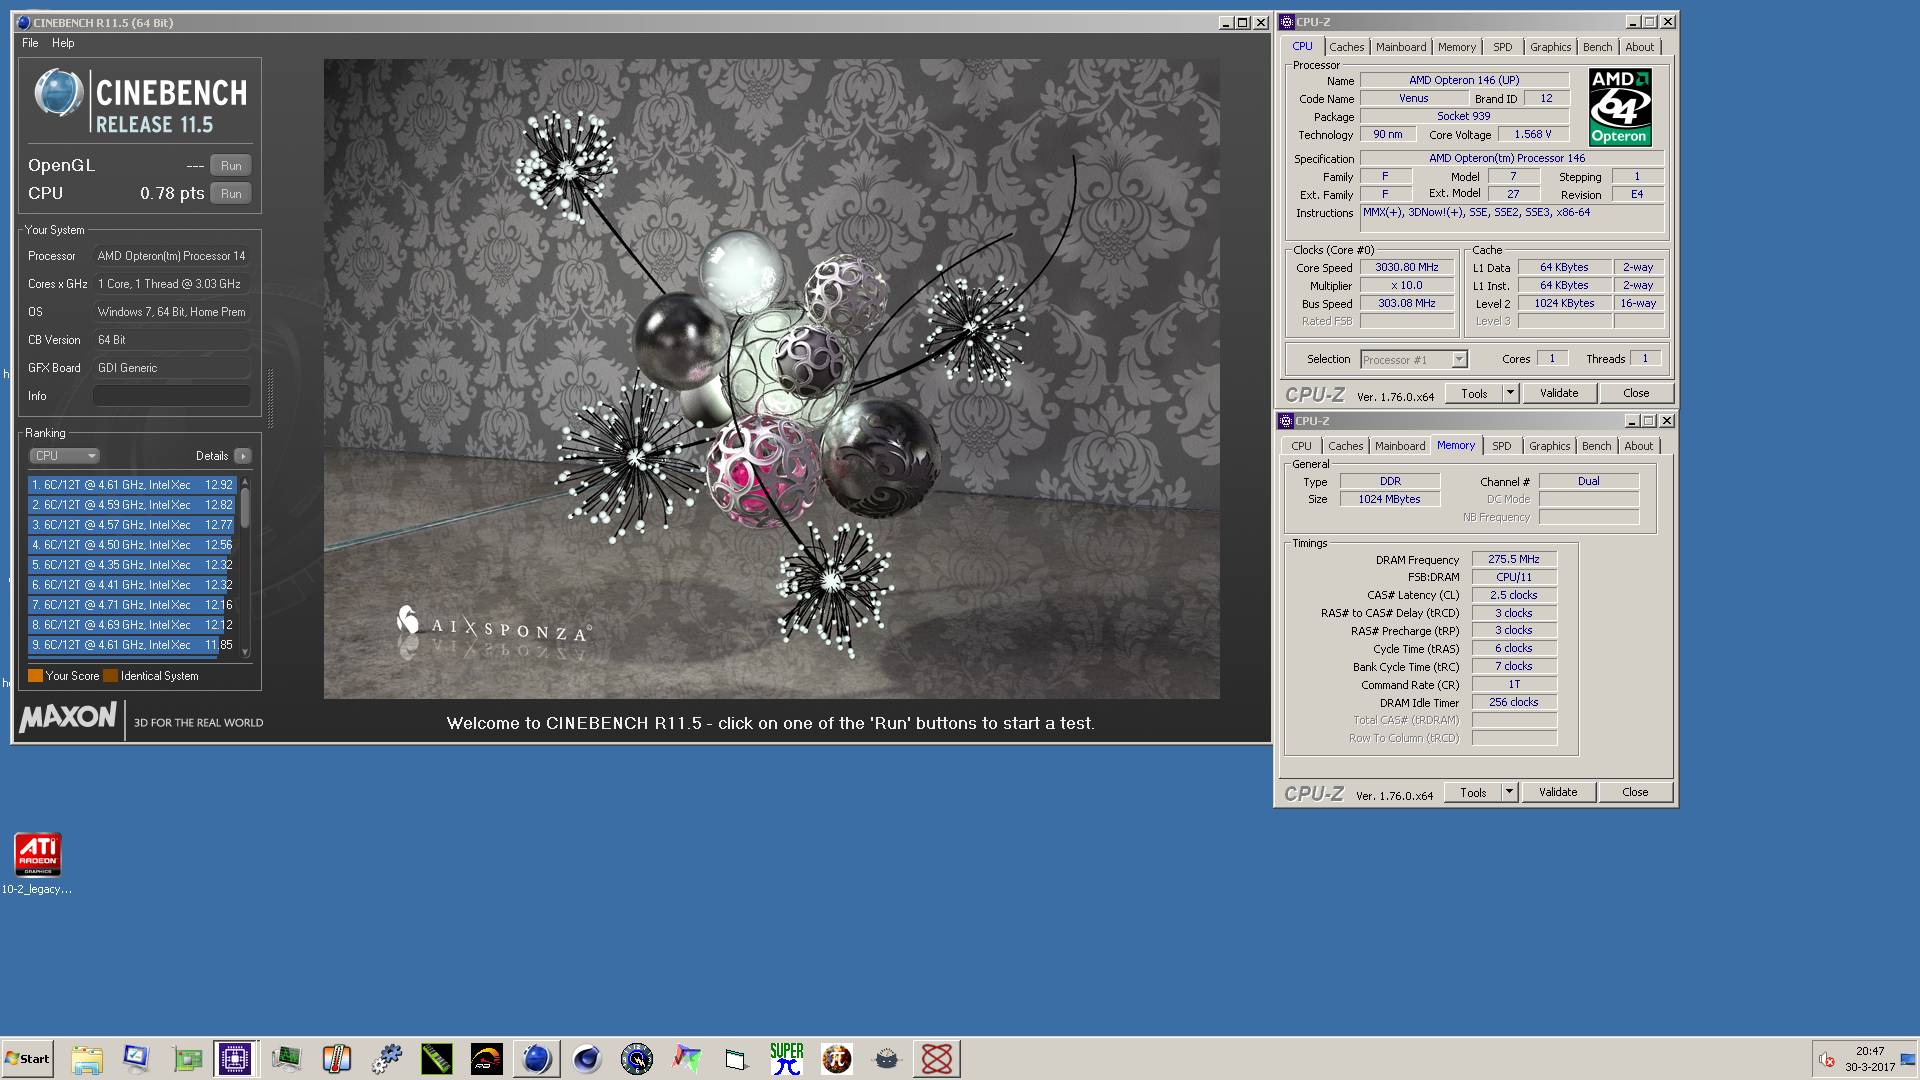
Task: Open the File menu in Cinebench
Action: pos(30,43)
